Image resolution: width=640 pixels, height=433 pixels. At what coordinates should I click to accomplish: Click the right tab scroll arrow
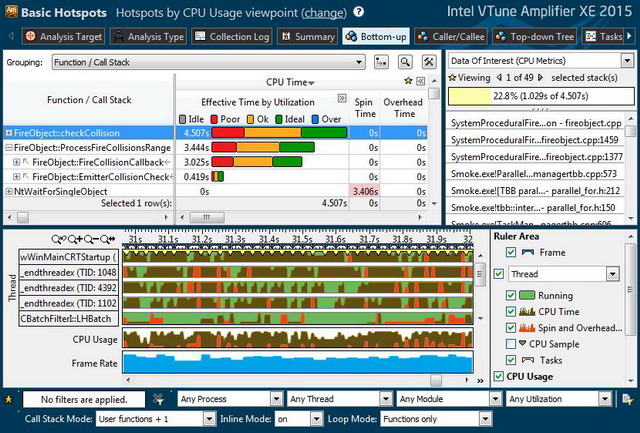click(x=629, y=36)
